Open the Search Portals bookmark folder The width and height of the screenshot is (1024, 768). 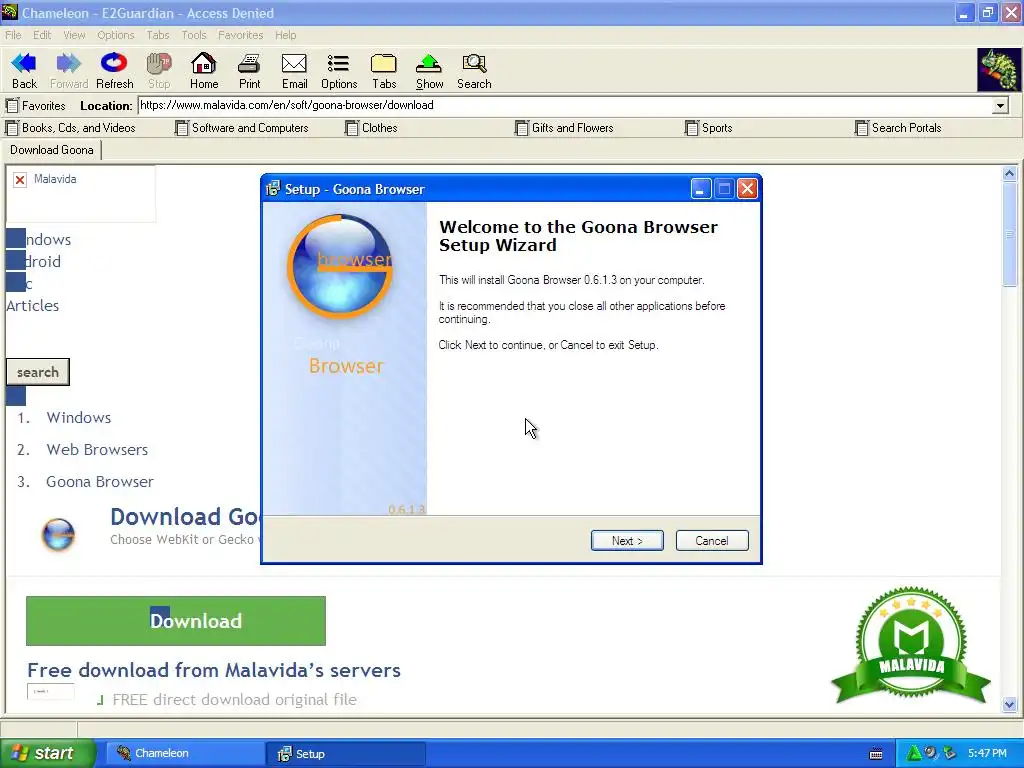tap(898, 128)
